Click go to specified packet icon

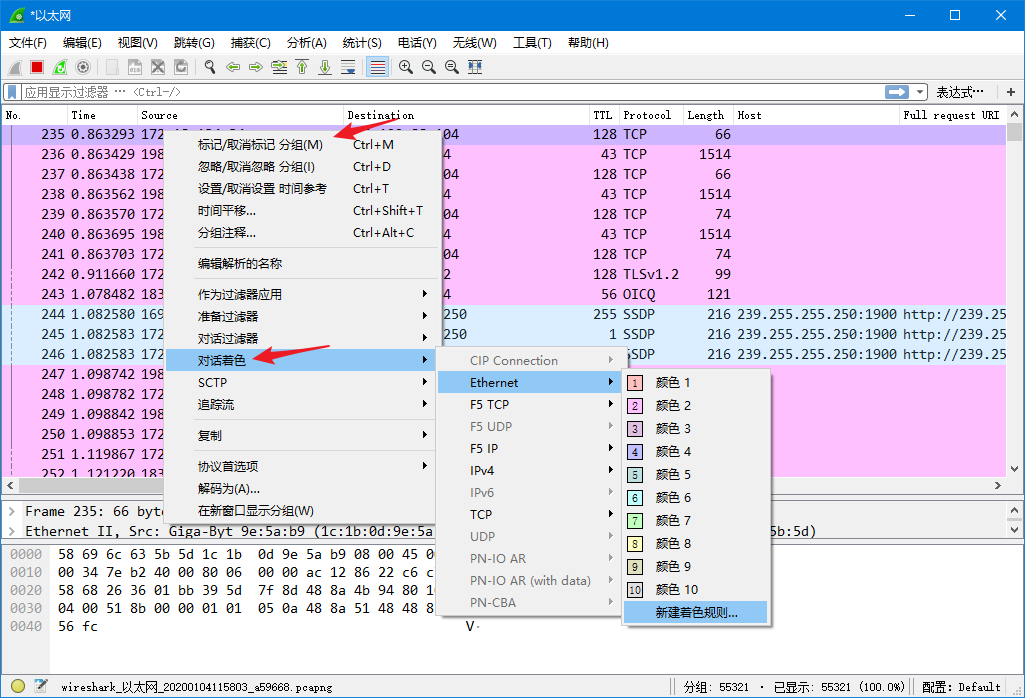[279, 67]
